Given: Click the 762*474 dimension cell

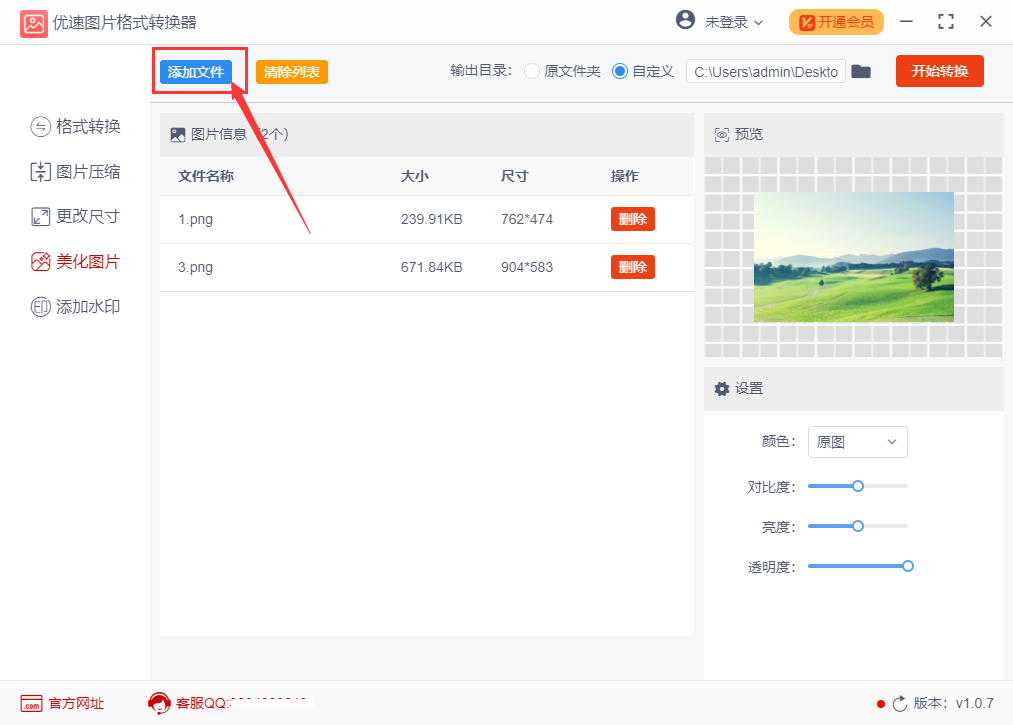Looking at the screenshot, I should (527, 220).
